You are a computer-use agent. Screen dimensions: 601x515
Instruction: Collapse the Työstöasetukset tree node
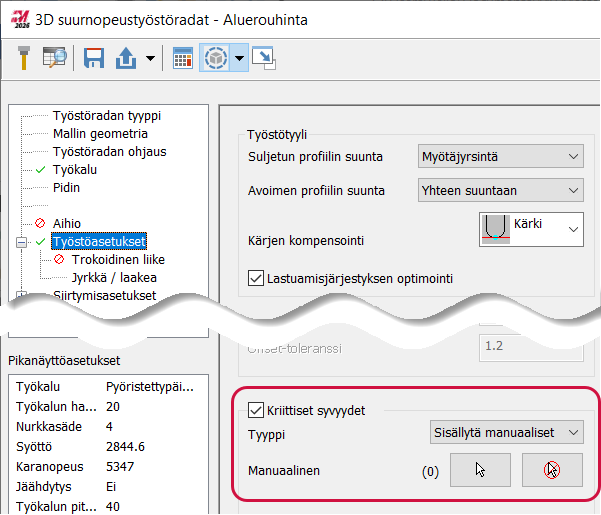pos(21,242)
